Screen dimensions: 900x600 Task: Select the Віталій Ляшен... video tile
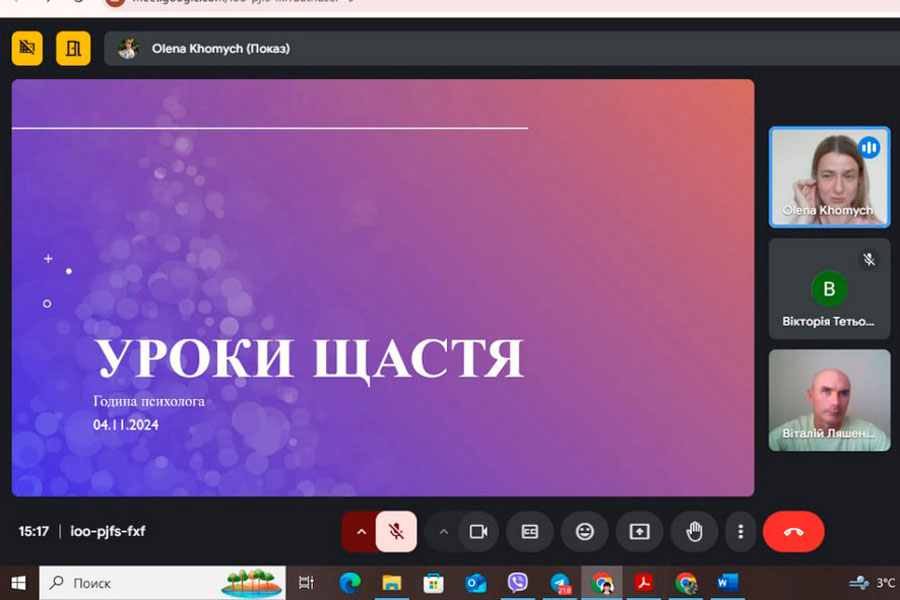point(829,400)
